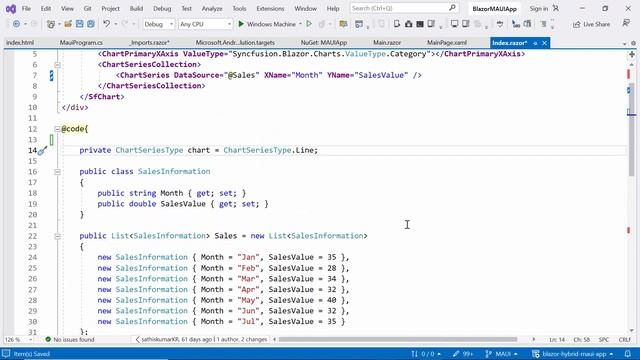Open the 126 % zoom dropdown
Screen dimensions: 640x360
click(18, 340)
